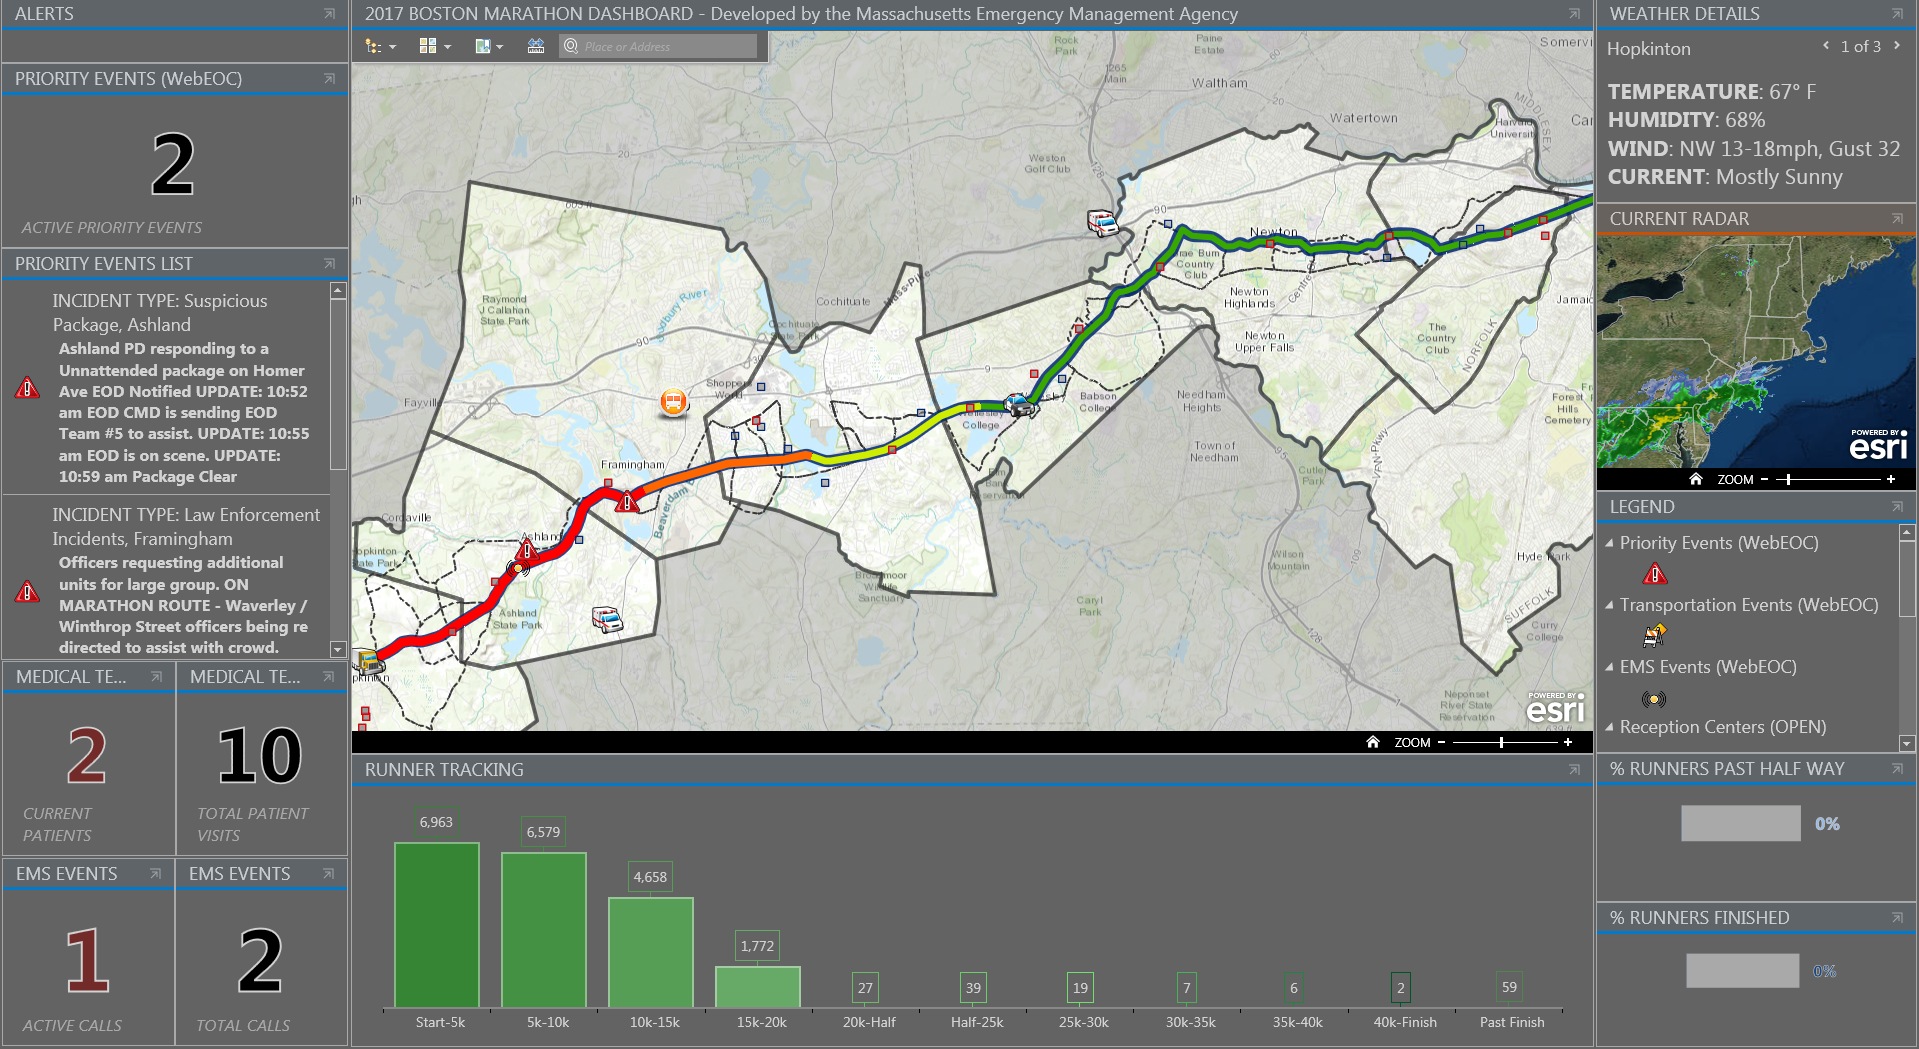Zoom out on the main map
Image resolution: width=1919 pixels, height=1049 pixels.
coord(1441,742)
